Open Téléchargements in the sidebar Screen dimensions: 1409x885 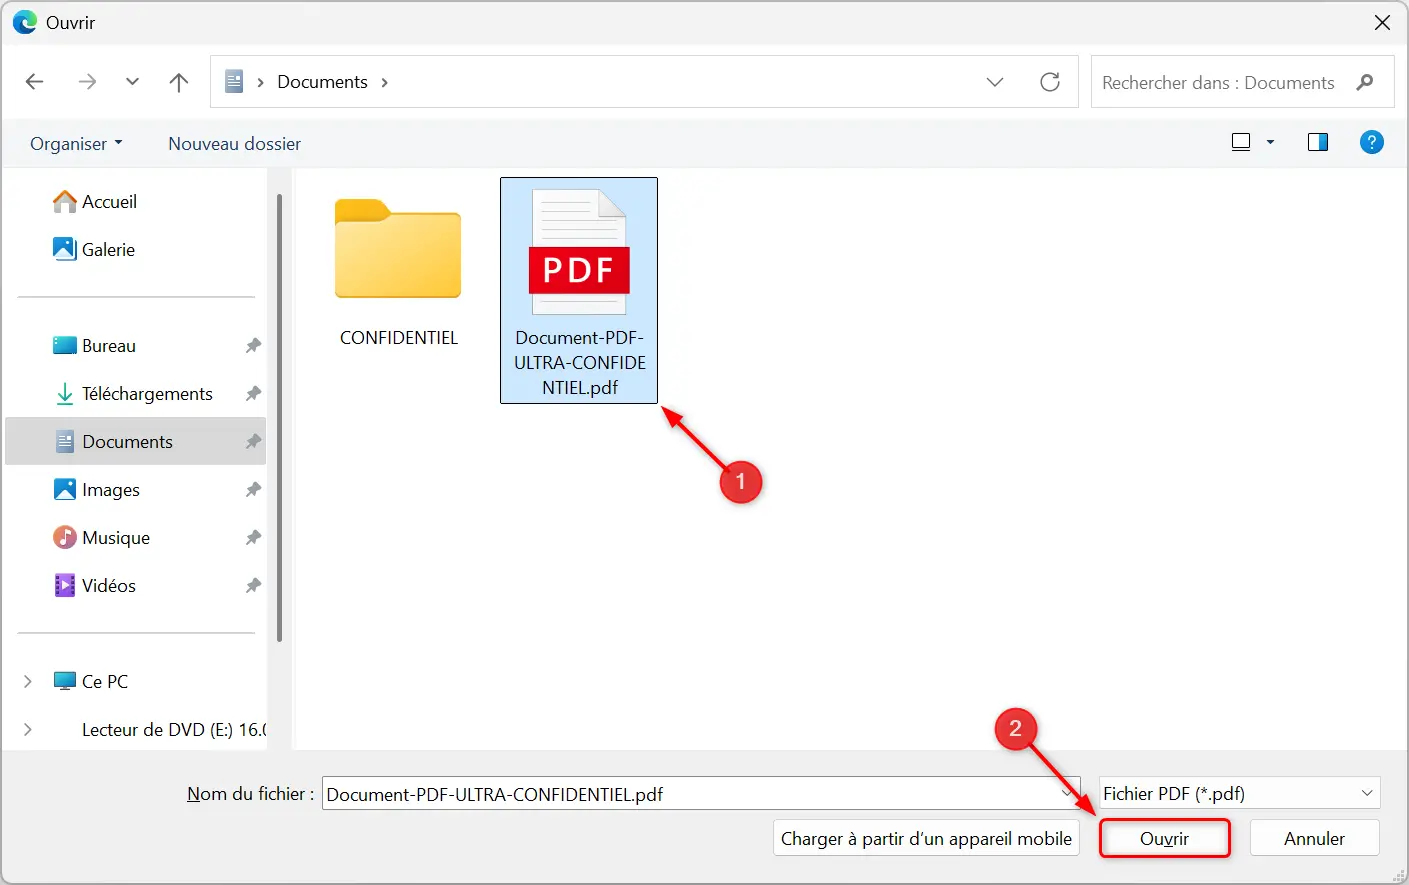(x=133, y=394)
